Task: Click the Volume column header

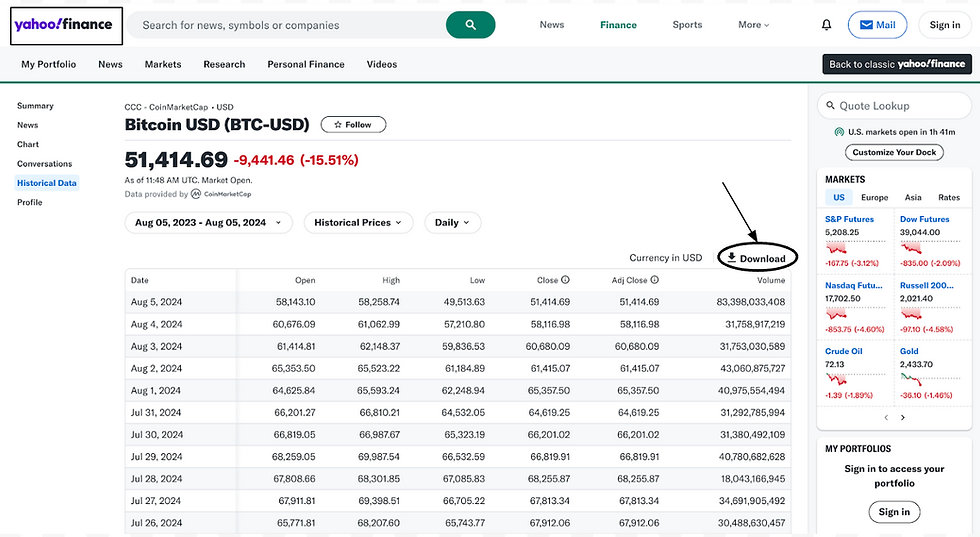Action: (x=771, y=281)
